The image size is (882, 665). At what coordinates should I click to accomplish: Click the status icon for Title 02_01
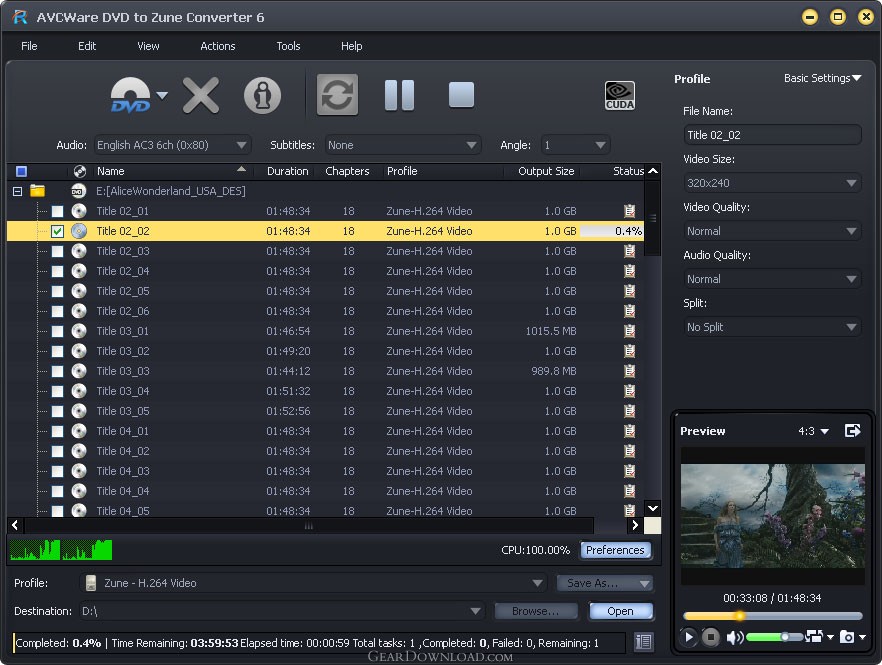629,211
